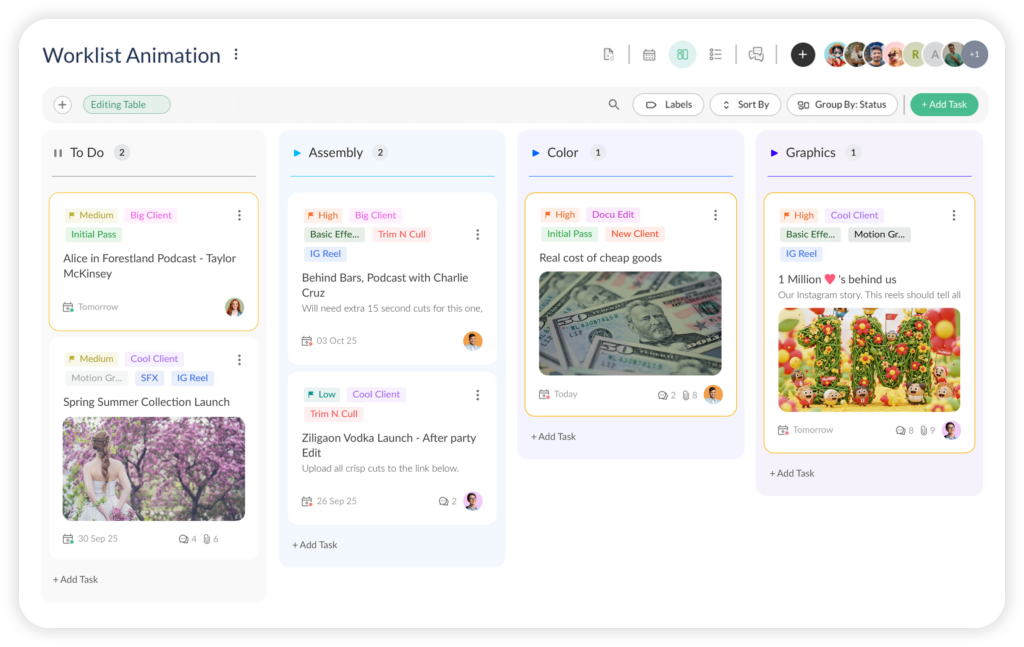Image resolution: width=1024 pixels, height=647 pixels.
Task: Open the Group By: Status dropdown
Action: tap(842, 105)
